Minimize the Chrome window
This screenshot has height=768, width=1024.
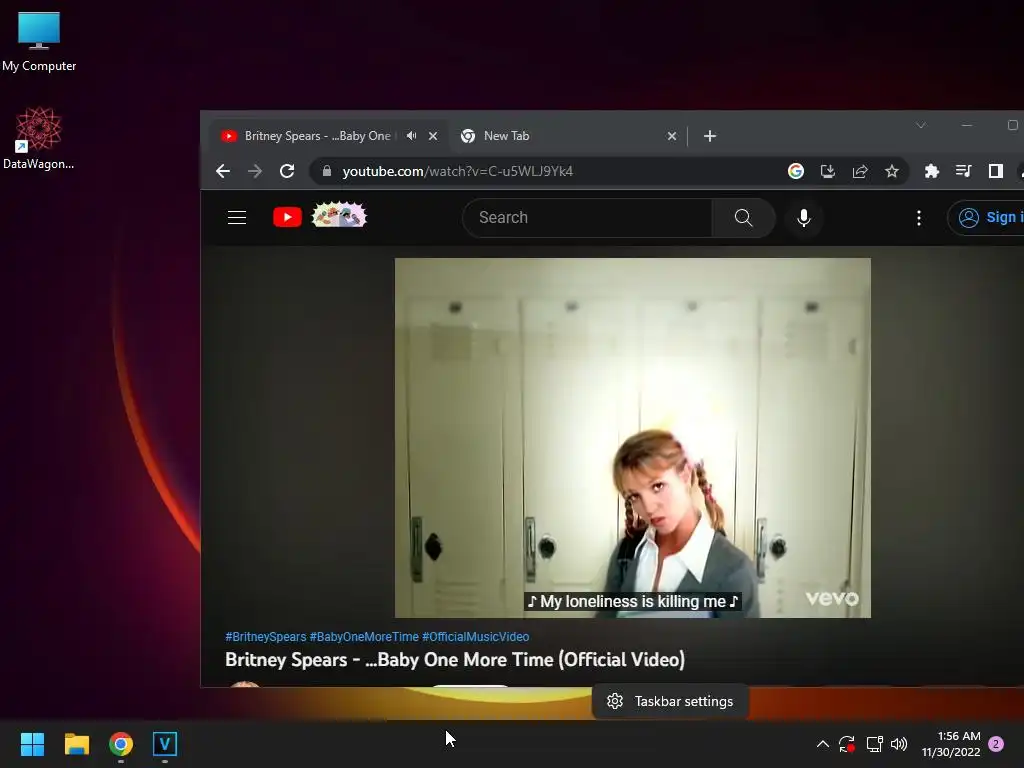point(967,125)
